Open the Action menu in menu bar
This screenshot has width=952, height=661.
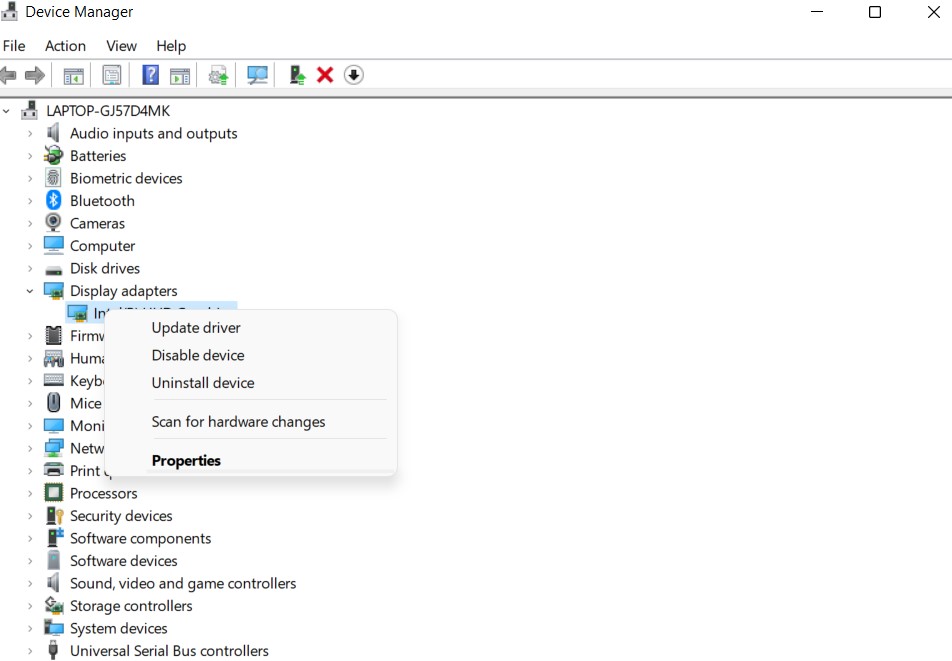coord(65,46)
